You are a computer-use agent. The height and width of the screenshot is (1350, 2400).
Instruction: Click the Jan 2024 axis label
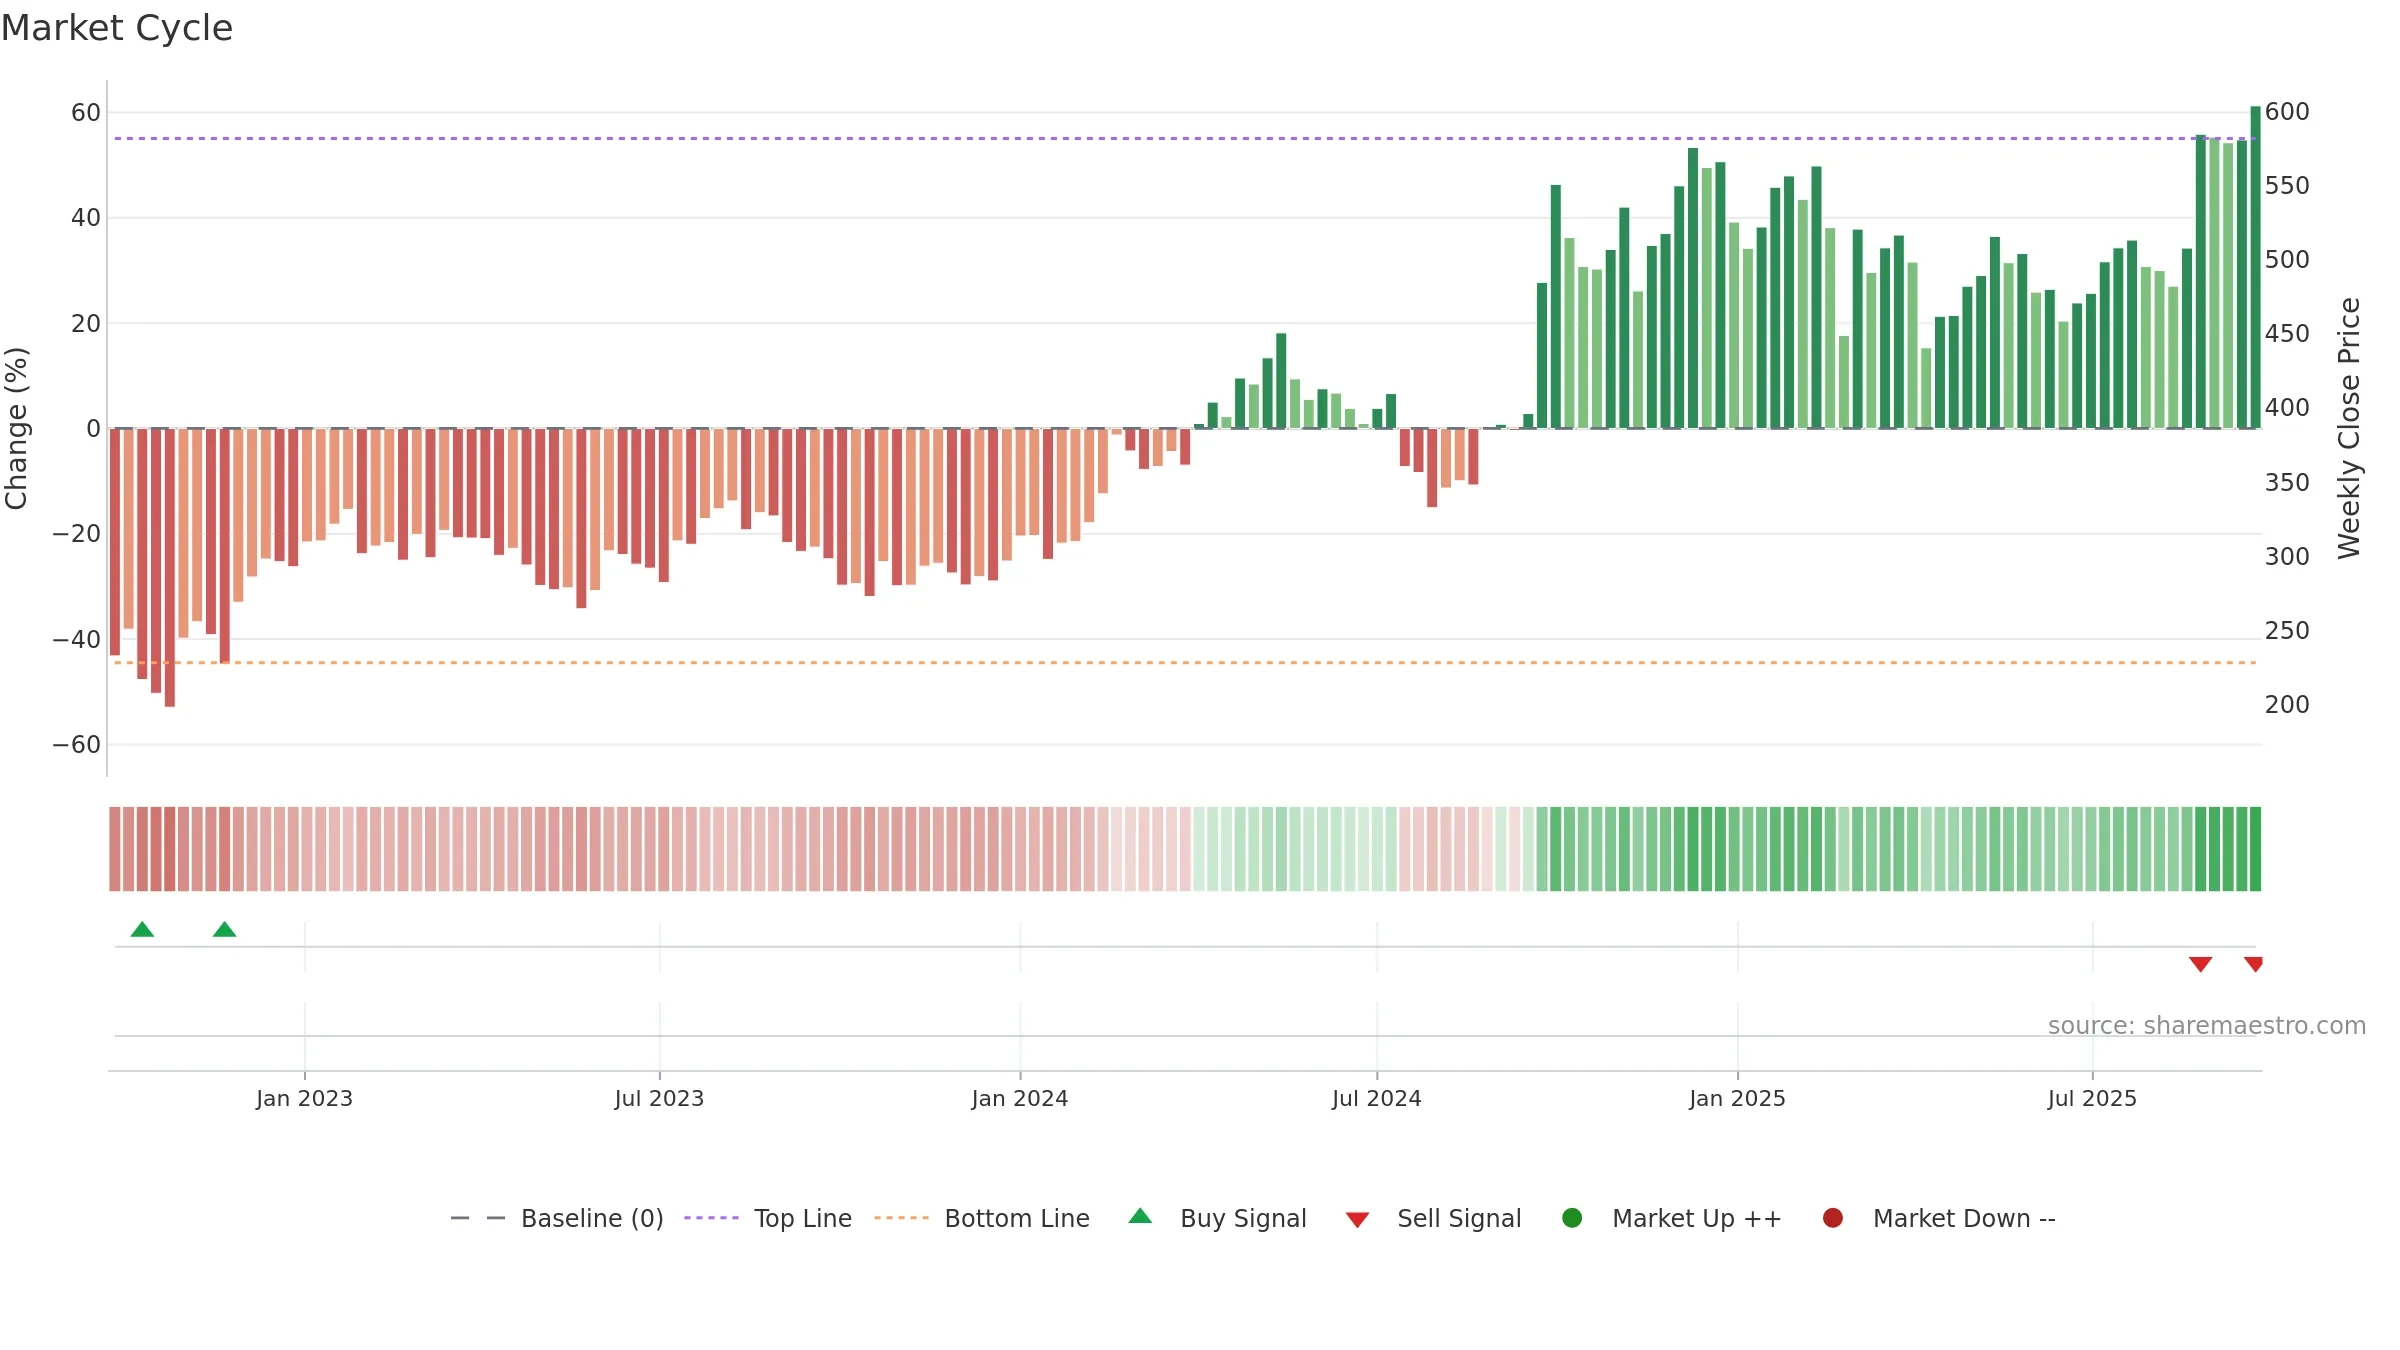coord(1020,1098)
